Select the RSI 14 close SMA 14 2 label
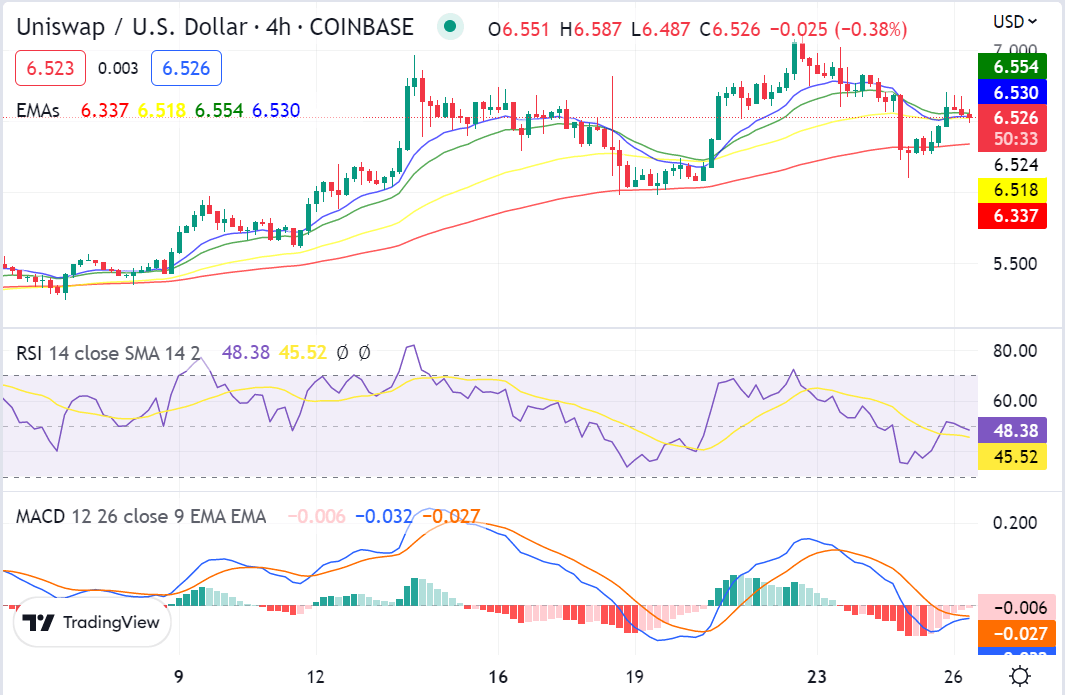1065x695 pixels. coord(108,353)
